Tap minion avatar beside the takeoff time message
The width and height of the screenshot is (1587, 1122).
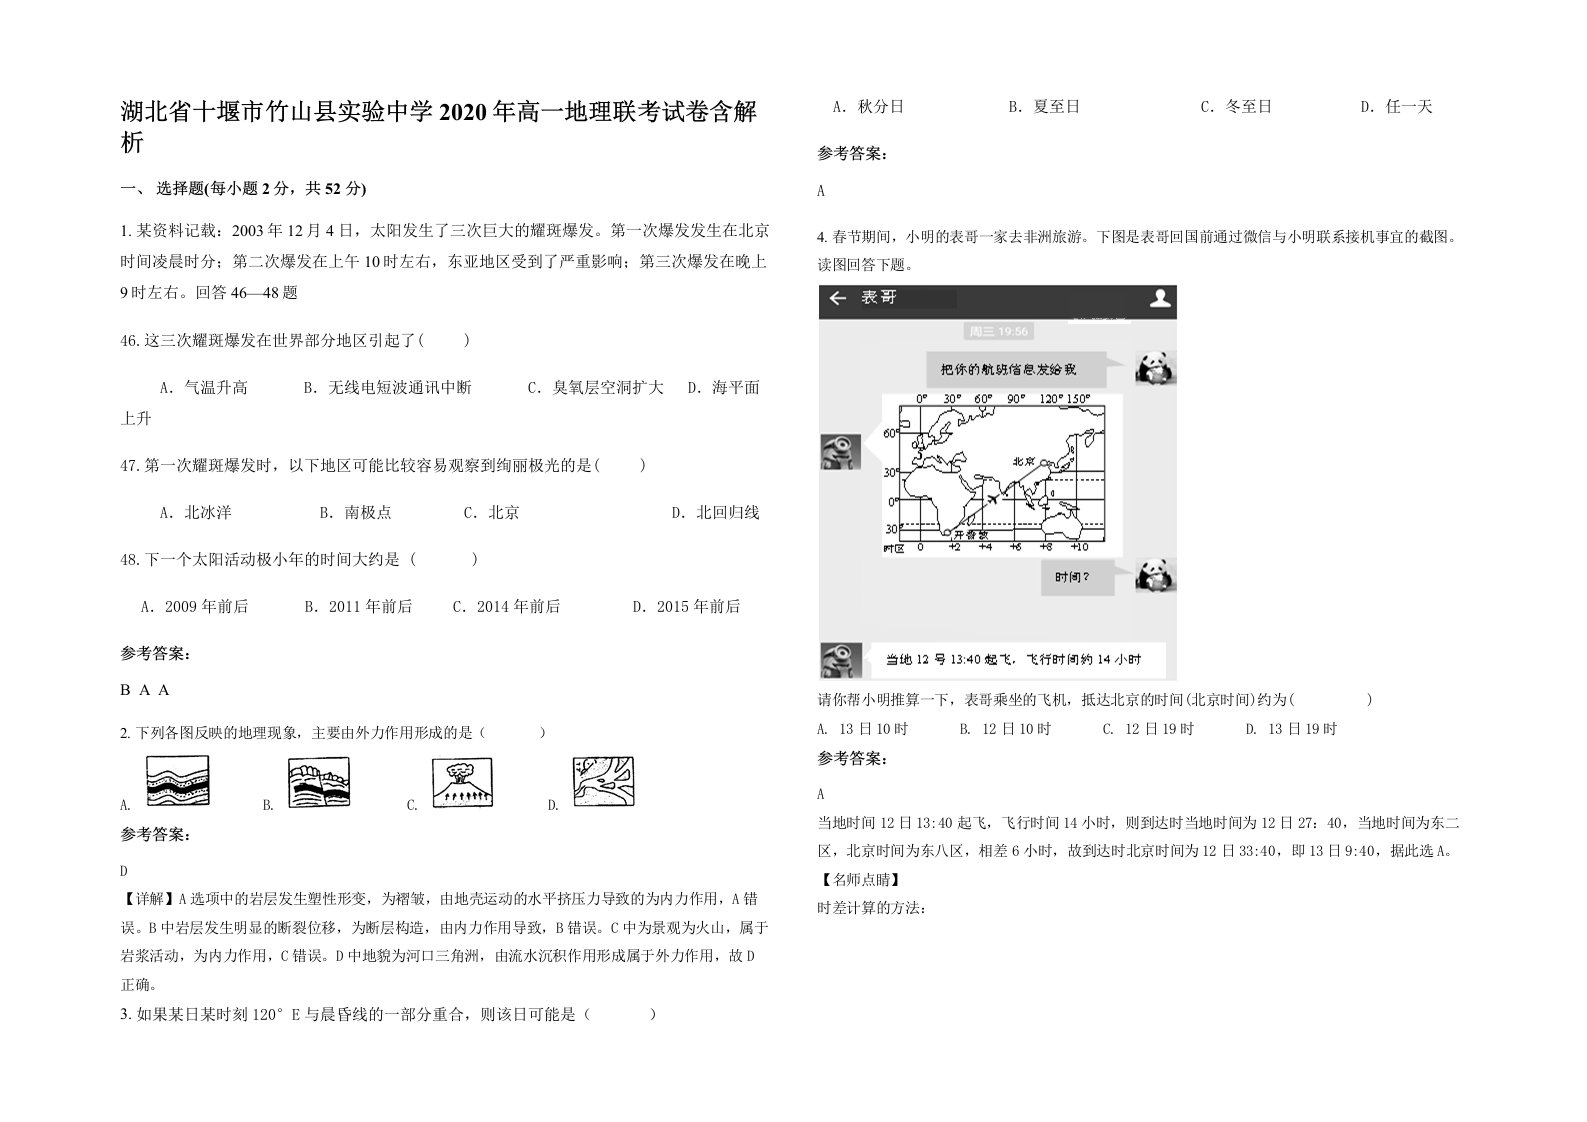pyautogui.click(x=840, y=660)
